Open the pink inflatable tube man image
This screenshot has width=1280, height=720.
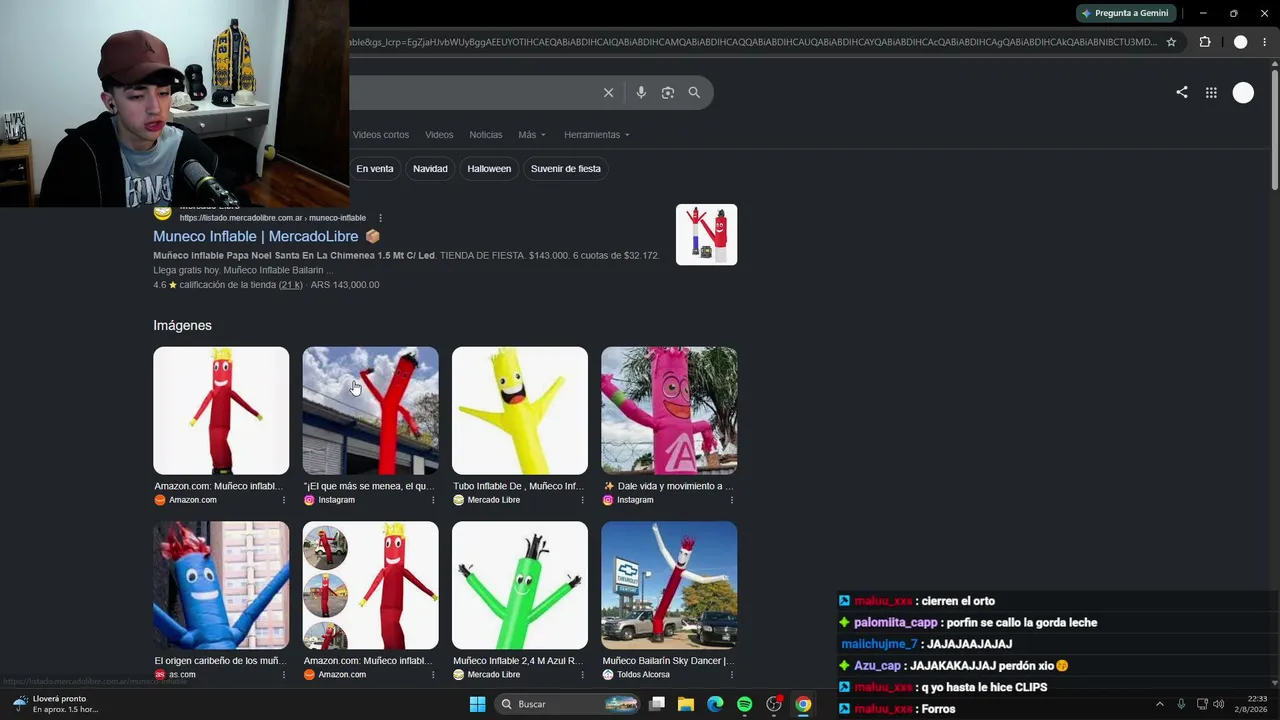click(669, 411)
